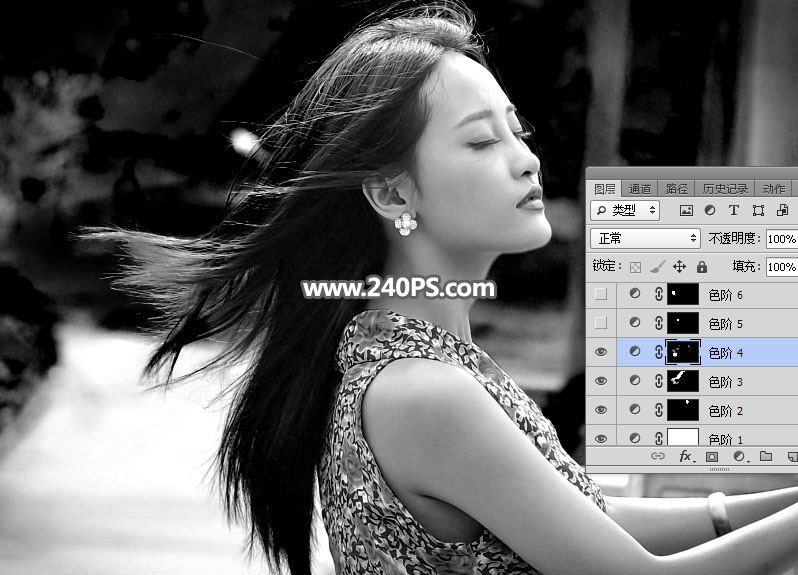Toggle mask link icon on 色阶 6
This screenshot has width=798, height=575.
659,294
